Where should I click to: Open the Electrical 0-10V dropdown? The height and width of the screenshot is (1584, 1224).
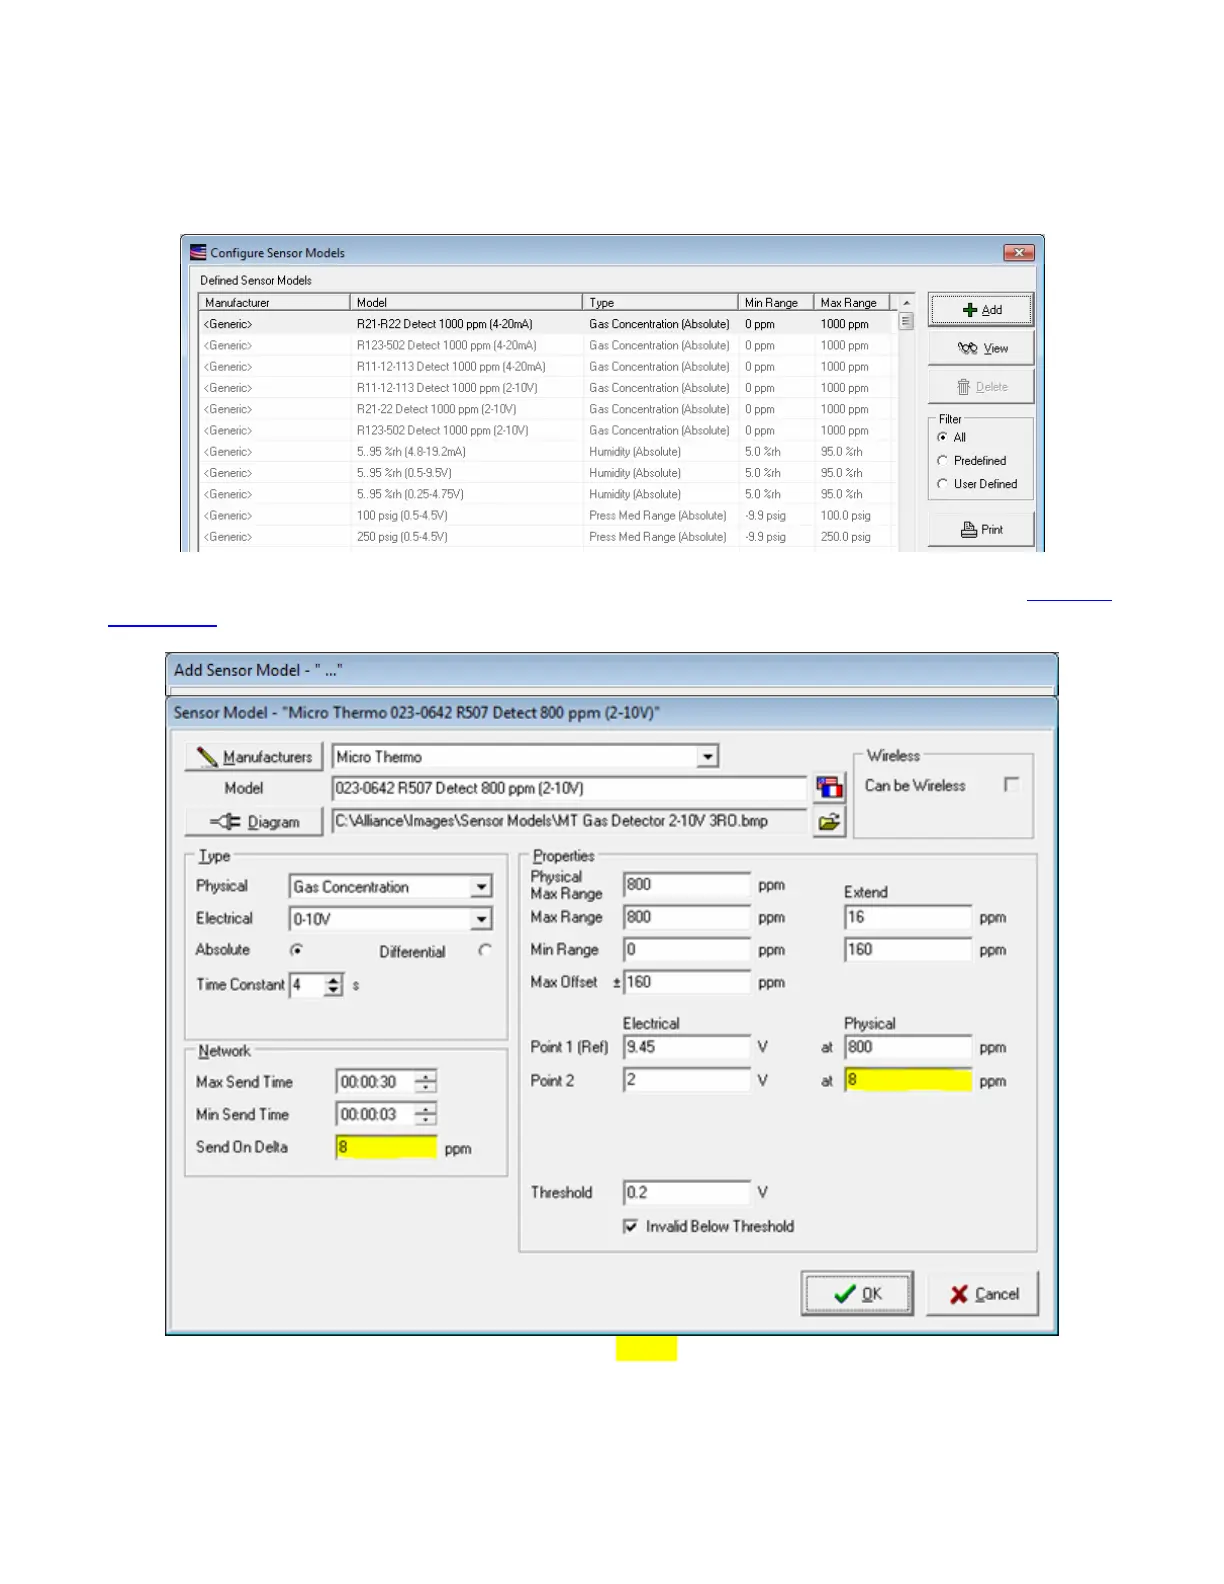point(481,919)
